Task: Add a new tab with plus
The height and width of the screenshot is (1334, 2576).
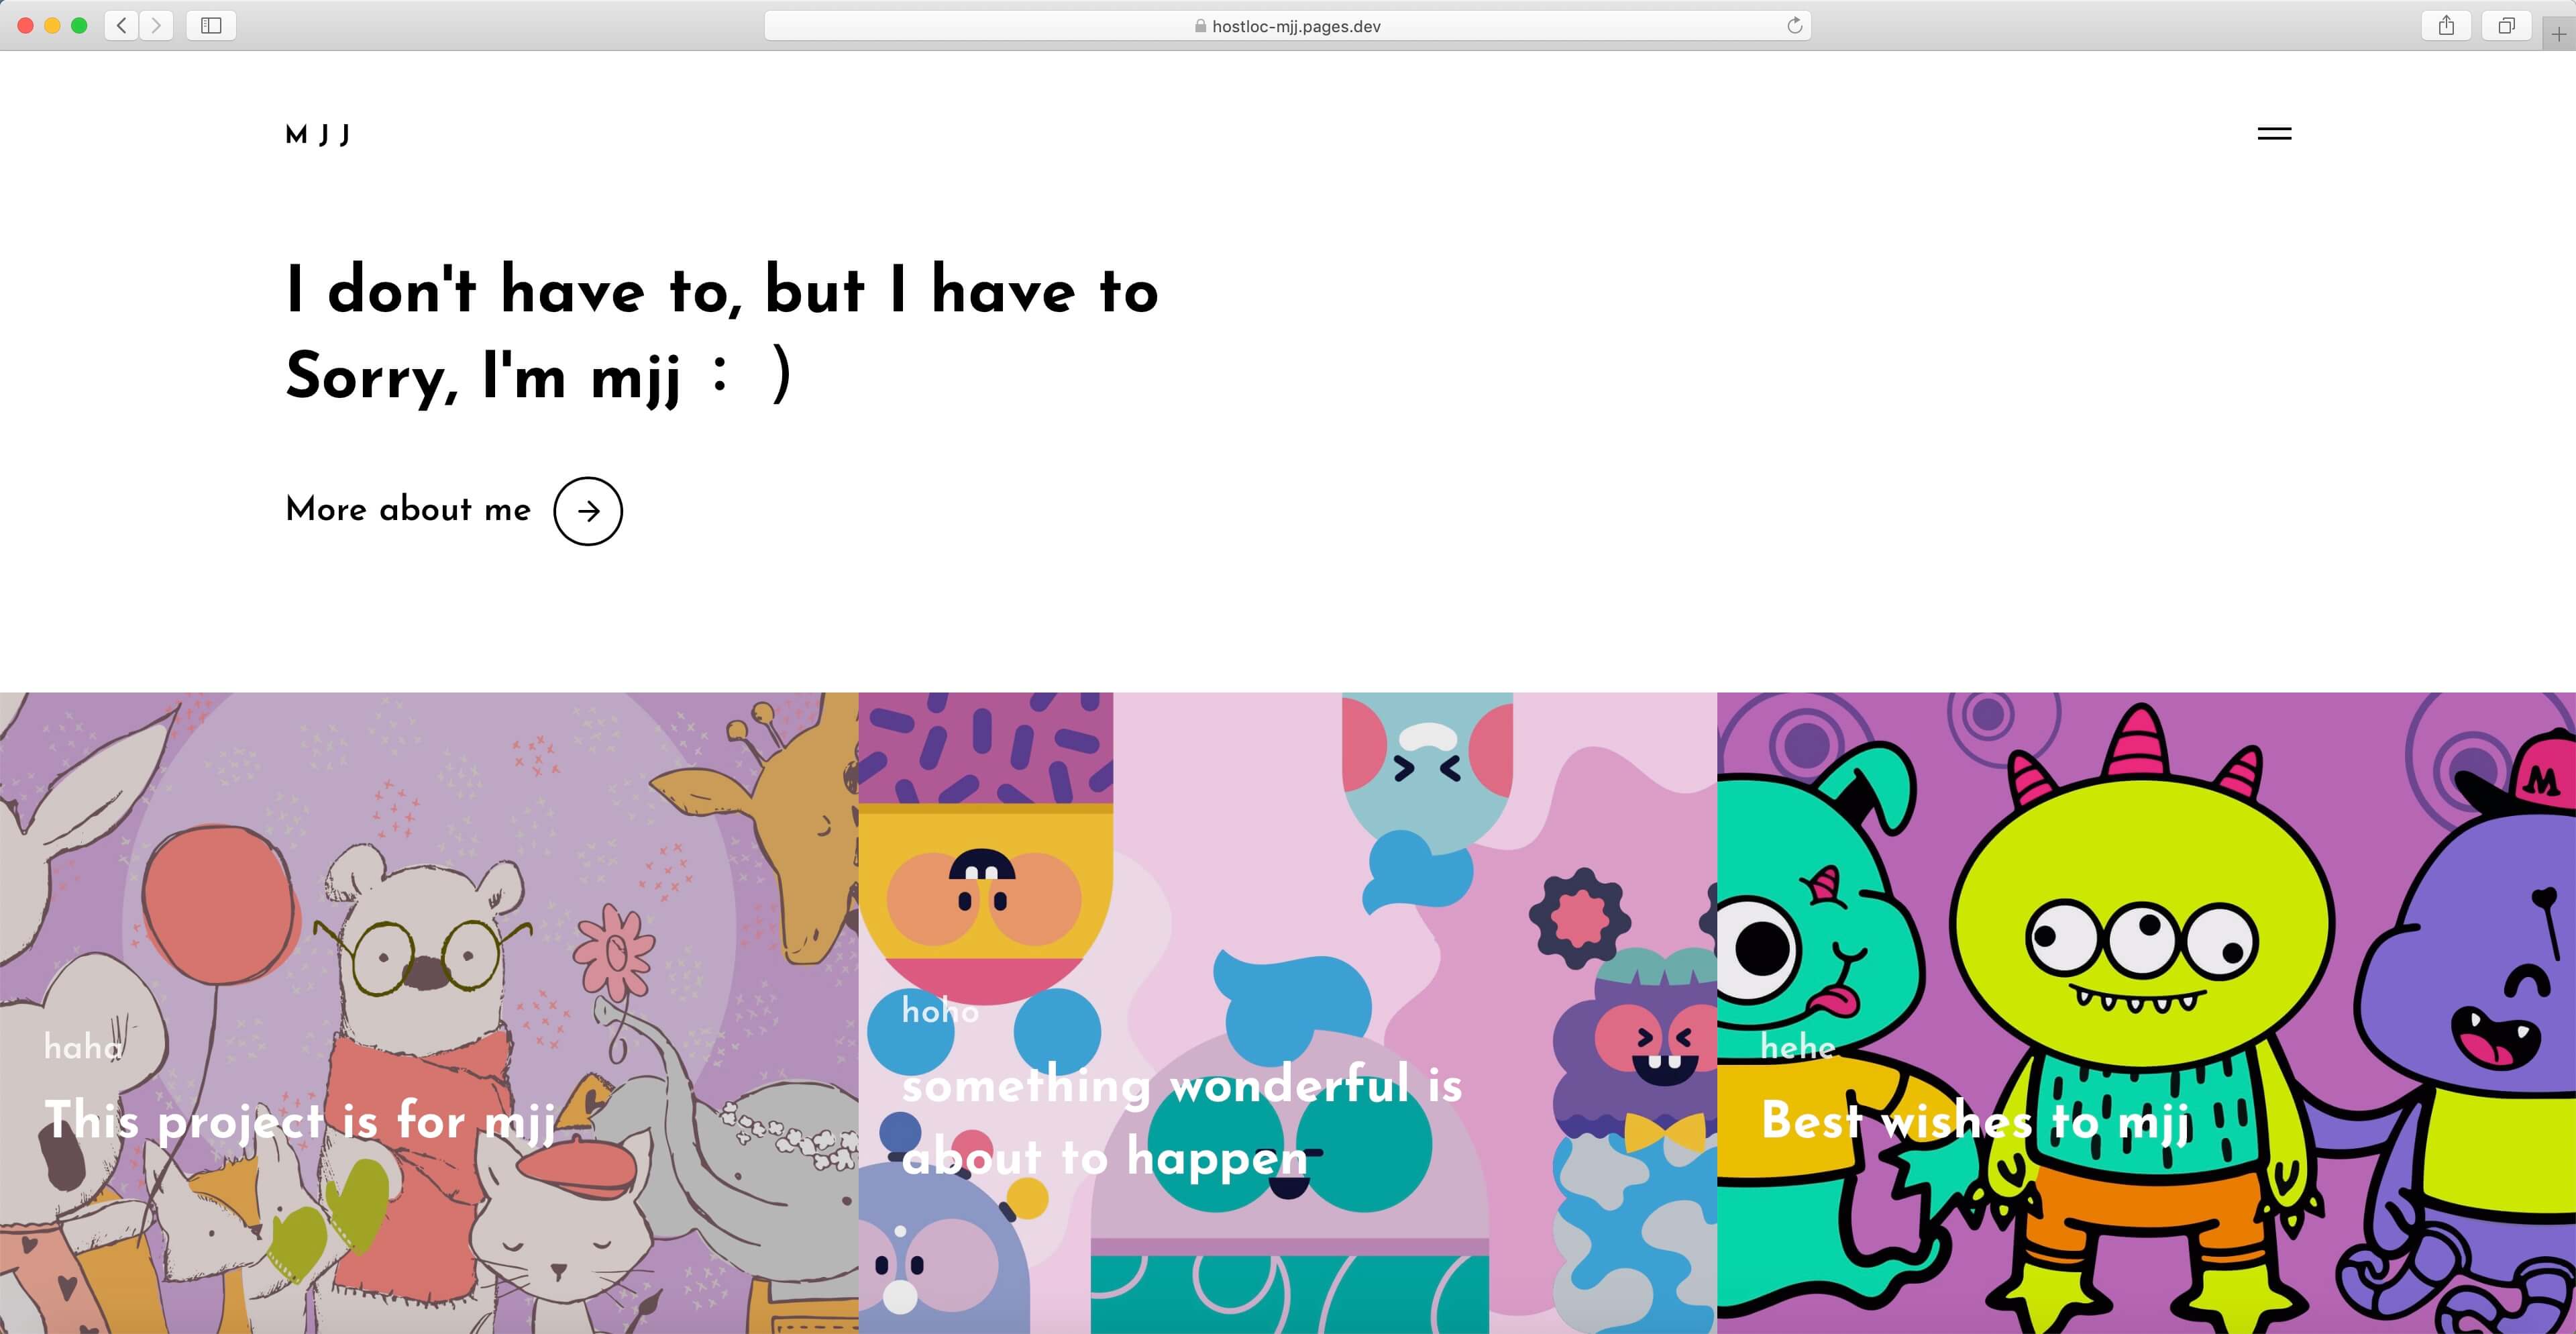Action: tap(2558, 33)
